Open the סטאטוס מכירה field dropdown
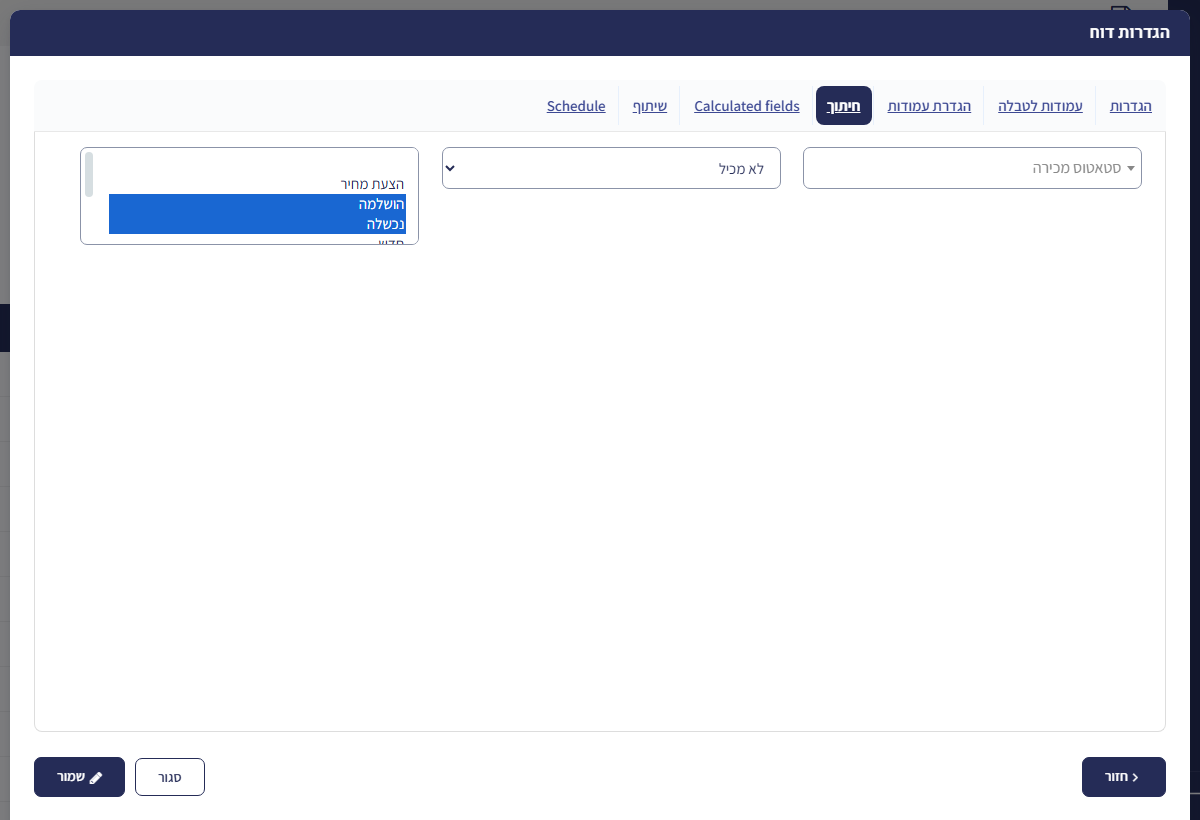This screenshot has width=1200, height=820. 972,169
